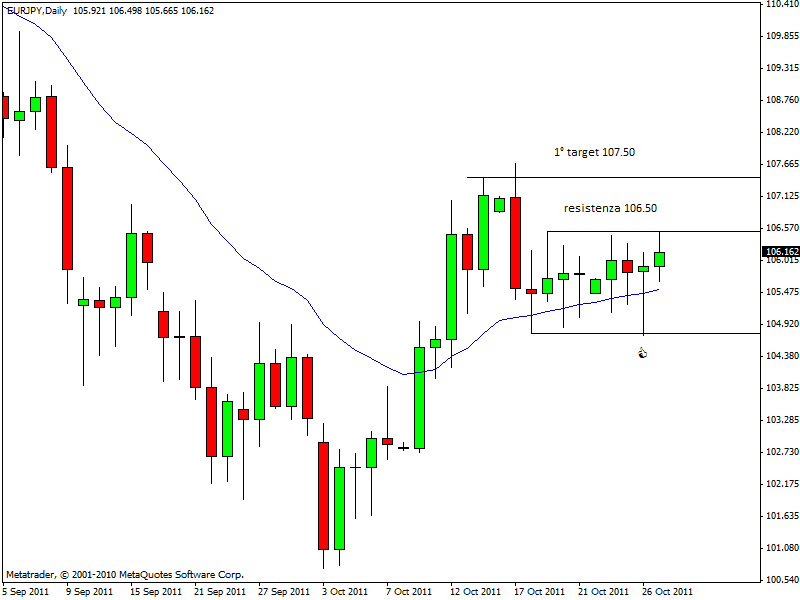This screenshot has width=800, height=600.
Task: Click the 100.540 price scale label
Action: 780,580
